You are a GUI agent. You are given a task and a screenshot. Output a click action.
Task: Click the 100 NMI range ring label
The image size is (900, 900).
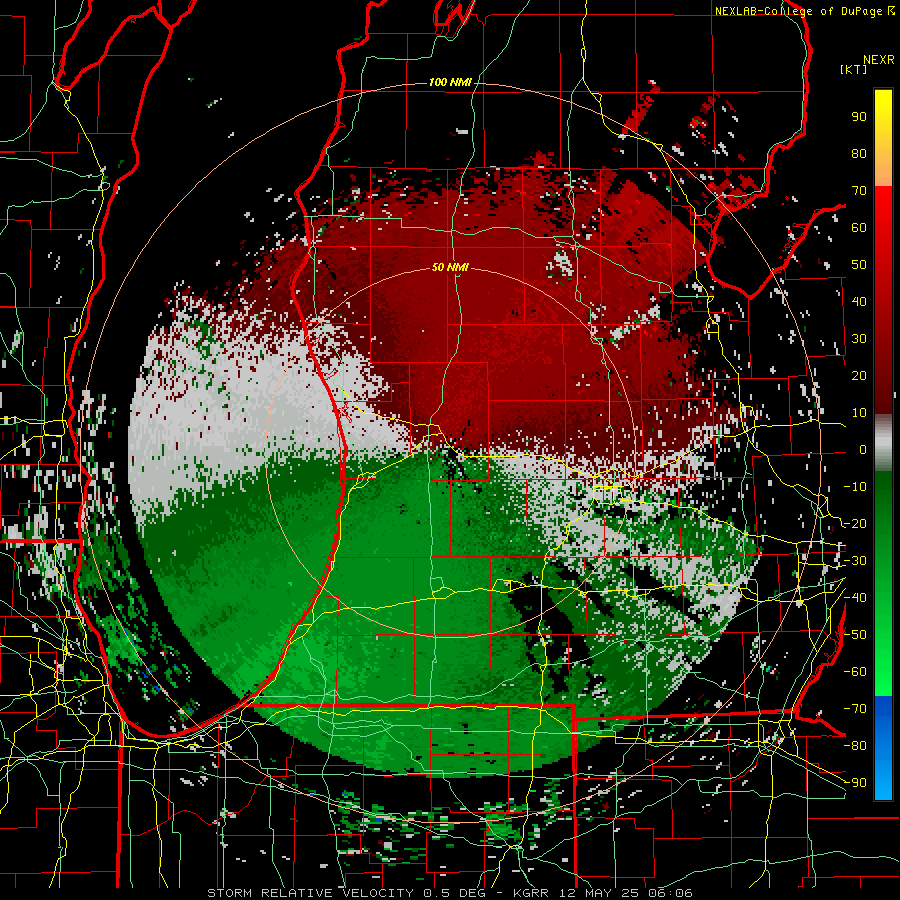pyautogui.click(x=450, y=82)
